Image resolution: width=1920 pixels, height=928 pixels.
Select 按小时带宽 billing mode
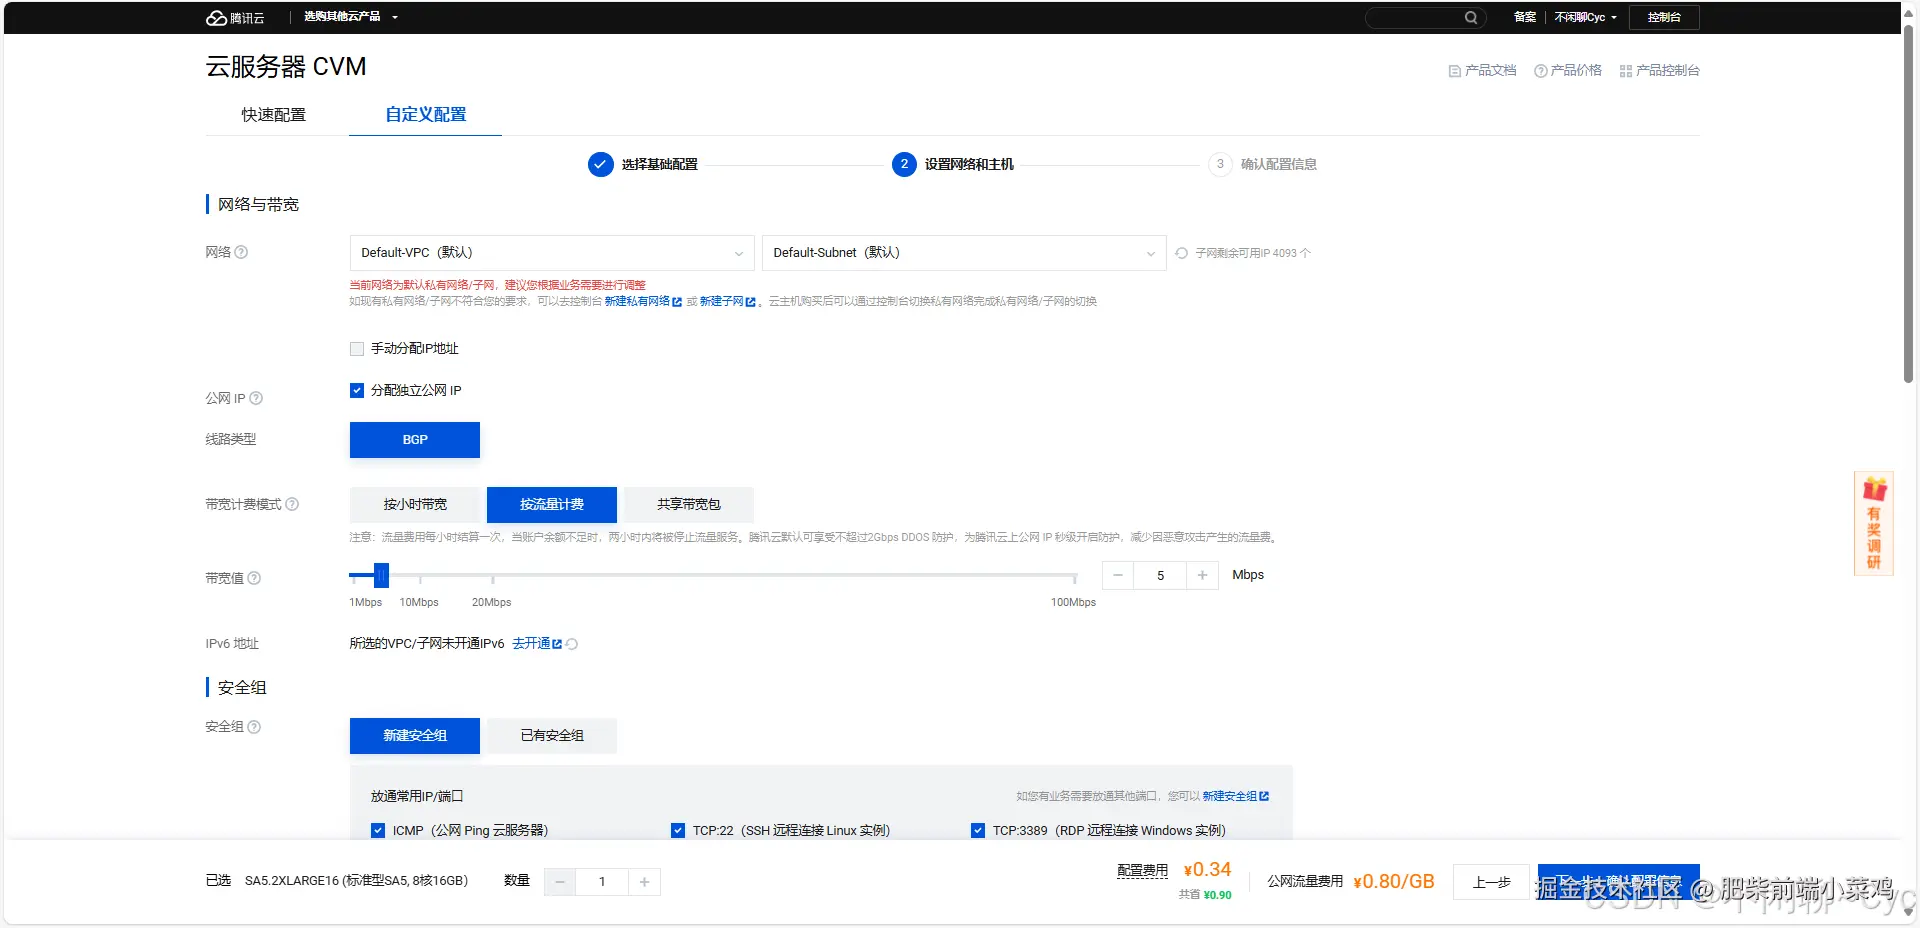pyautogui.click(x=415, y=505)
